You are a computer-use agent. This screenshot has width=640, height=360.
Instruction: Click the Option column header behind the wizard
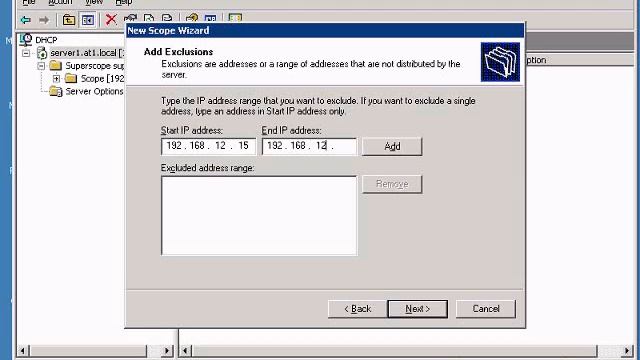point(579,60)
